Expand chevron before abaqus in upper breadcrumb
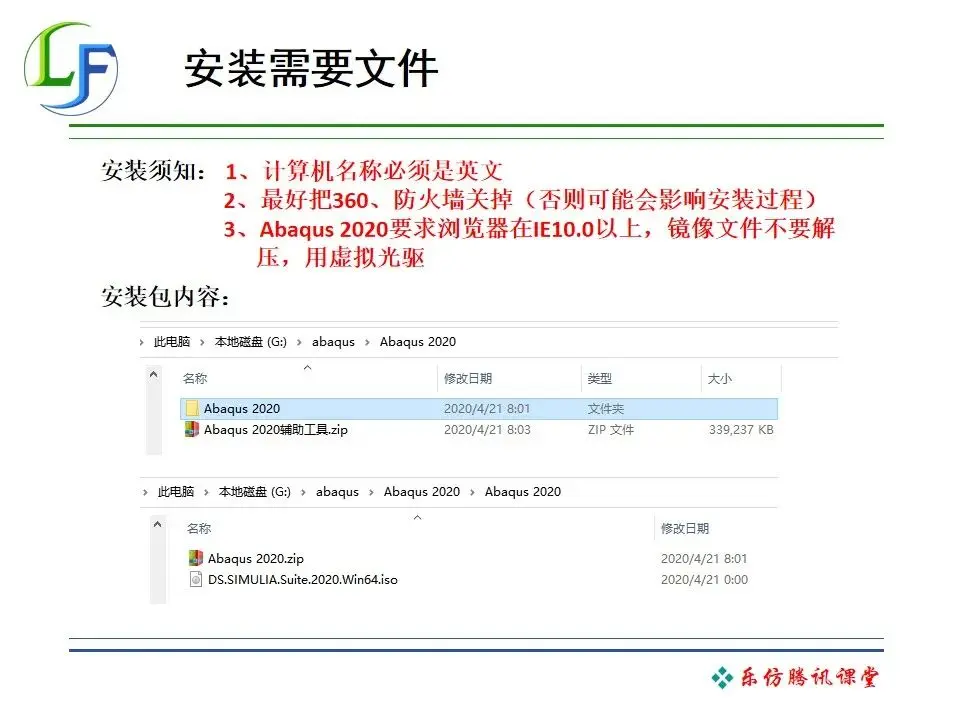The height and width of the screenshot is (720, 960). coord(299,342)
